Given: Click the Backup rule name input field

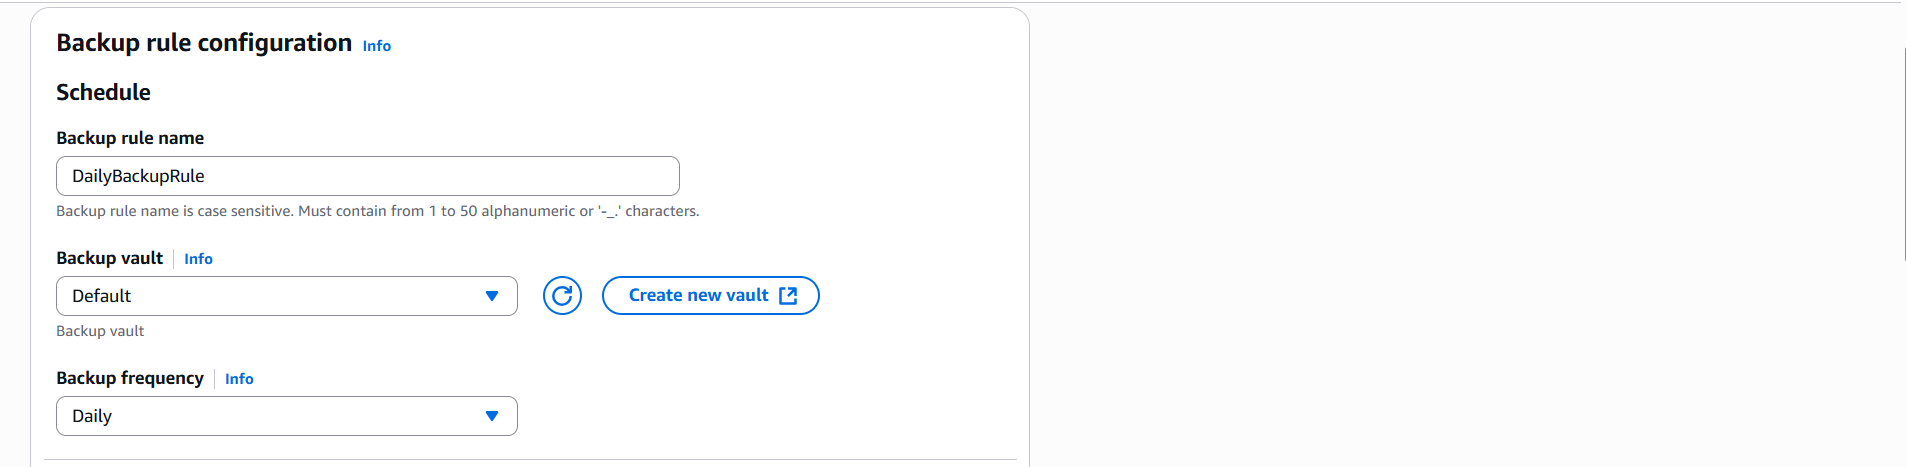Looking at the screenshot, I should coord(368,176).
